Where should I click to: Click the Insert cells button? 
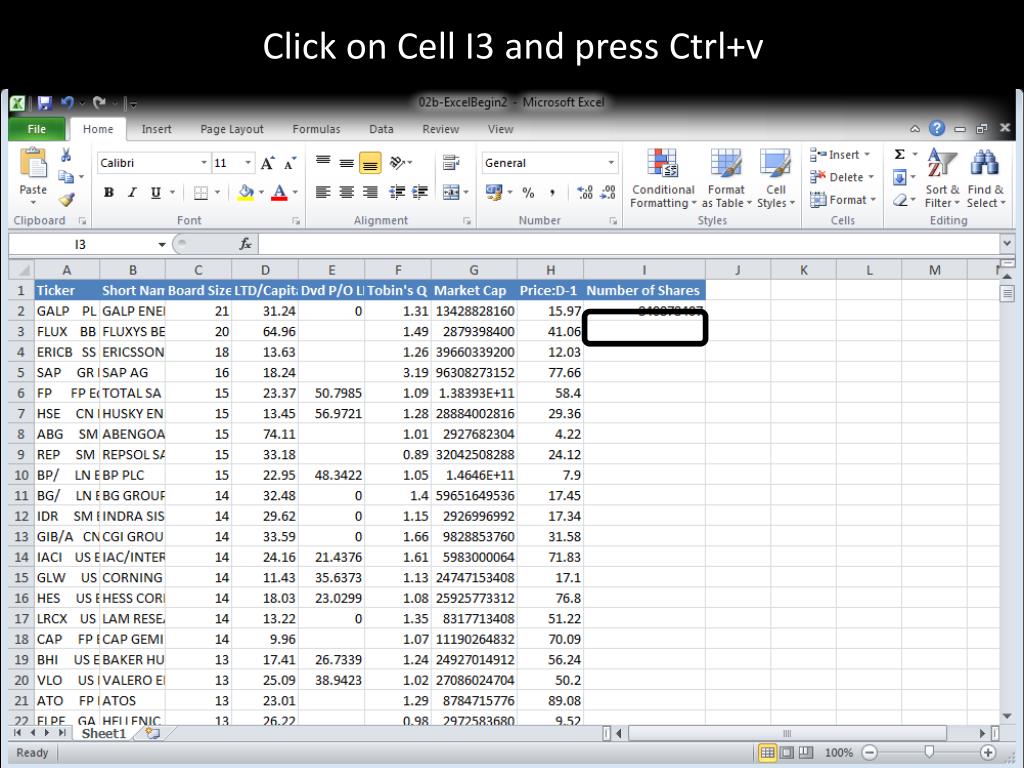click(x=840, y=155)
